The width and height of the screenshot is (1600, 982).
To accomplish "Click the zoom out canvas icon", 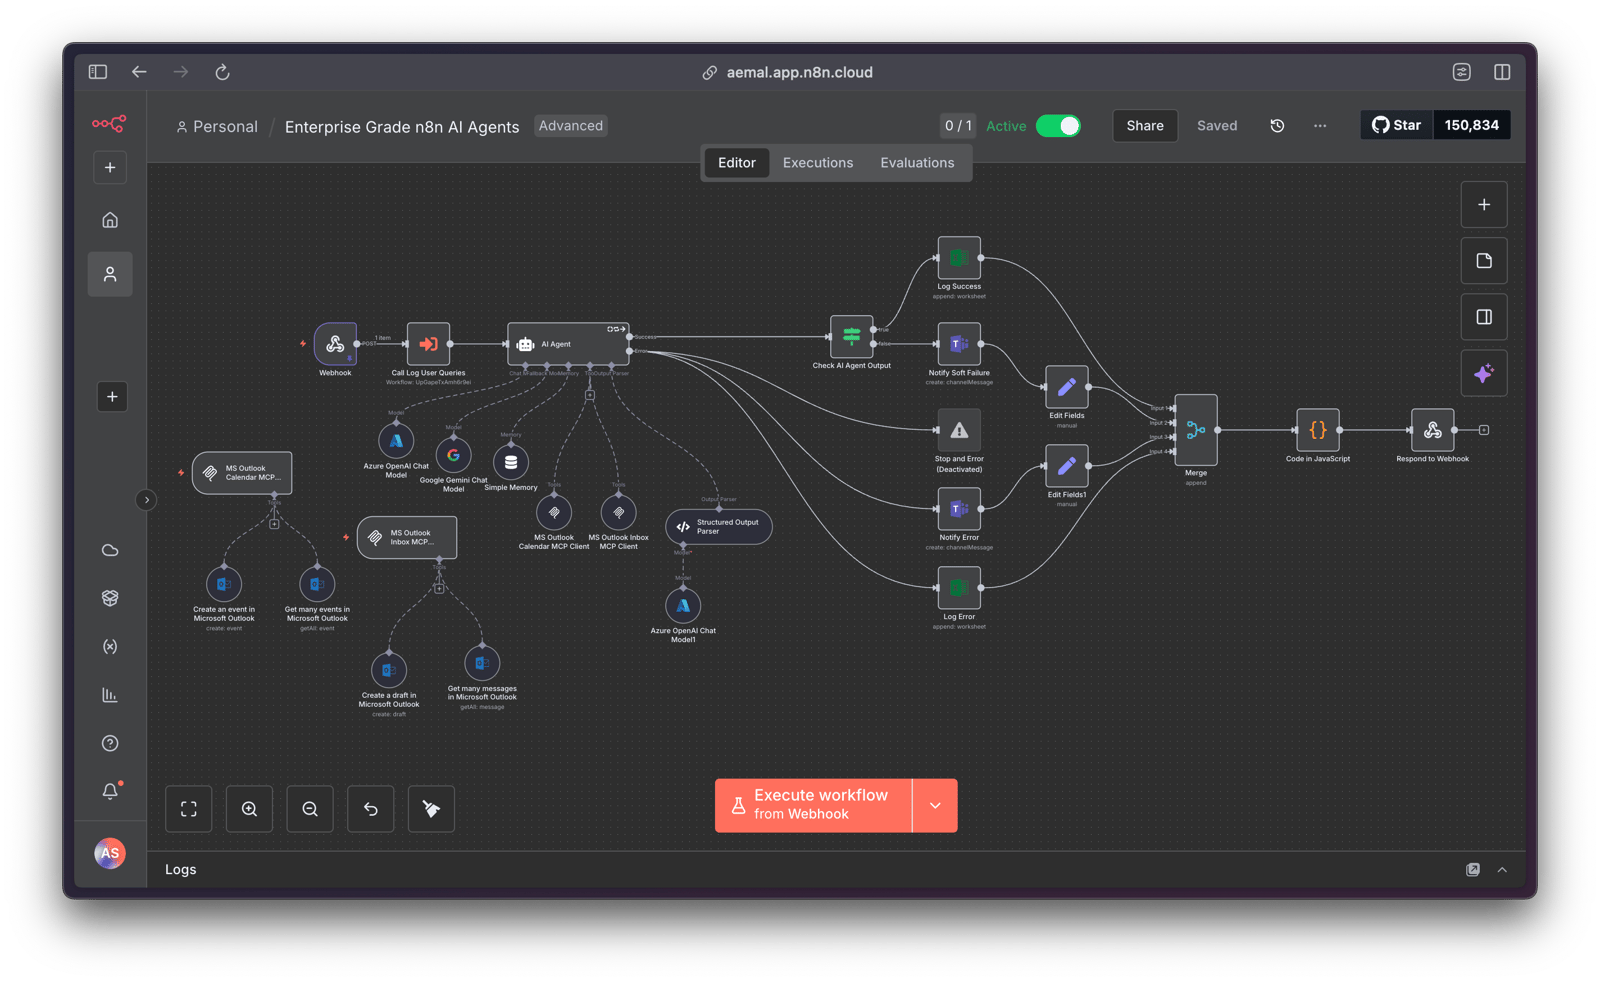I will pyautogui.click(x=310, y=809).
